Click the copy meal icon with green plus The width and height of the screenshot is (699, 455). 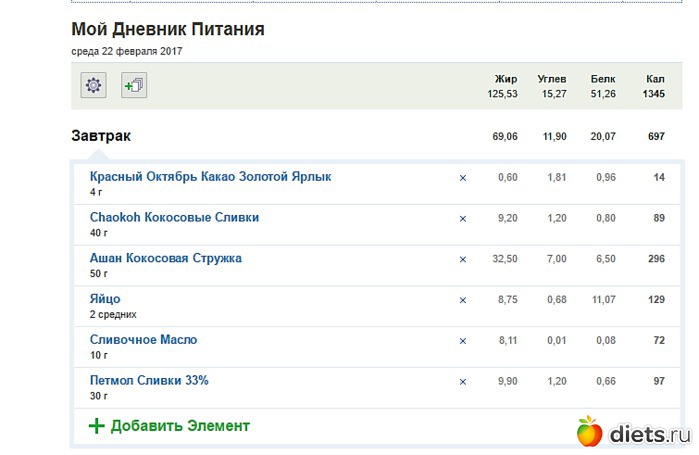tap(134, 86)
